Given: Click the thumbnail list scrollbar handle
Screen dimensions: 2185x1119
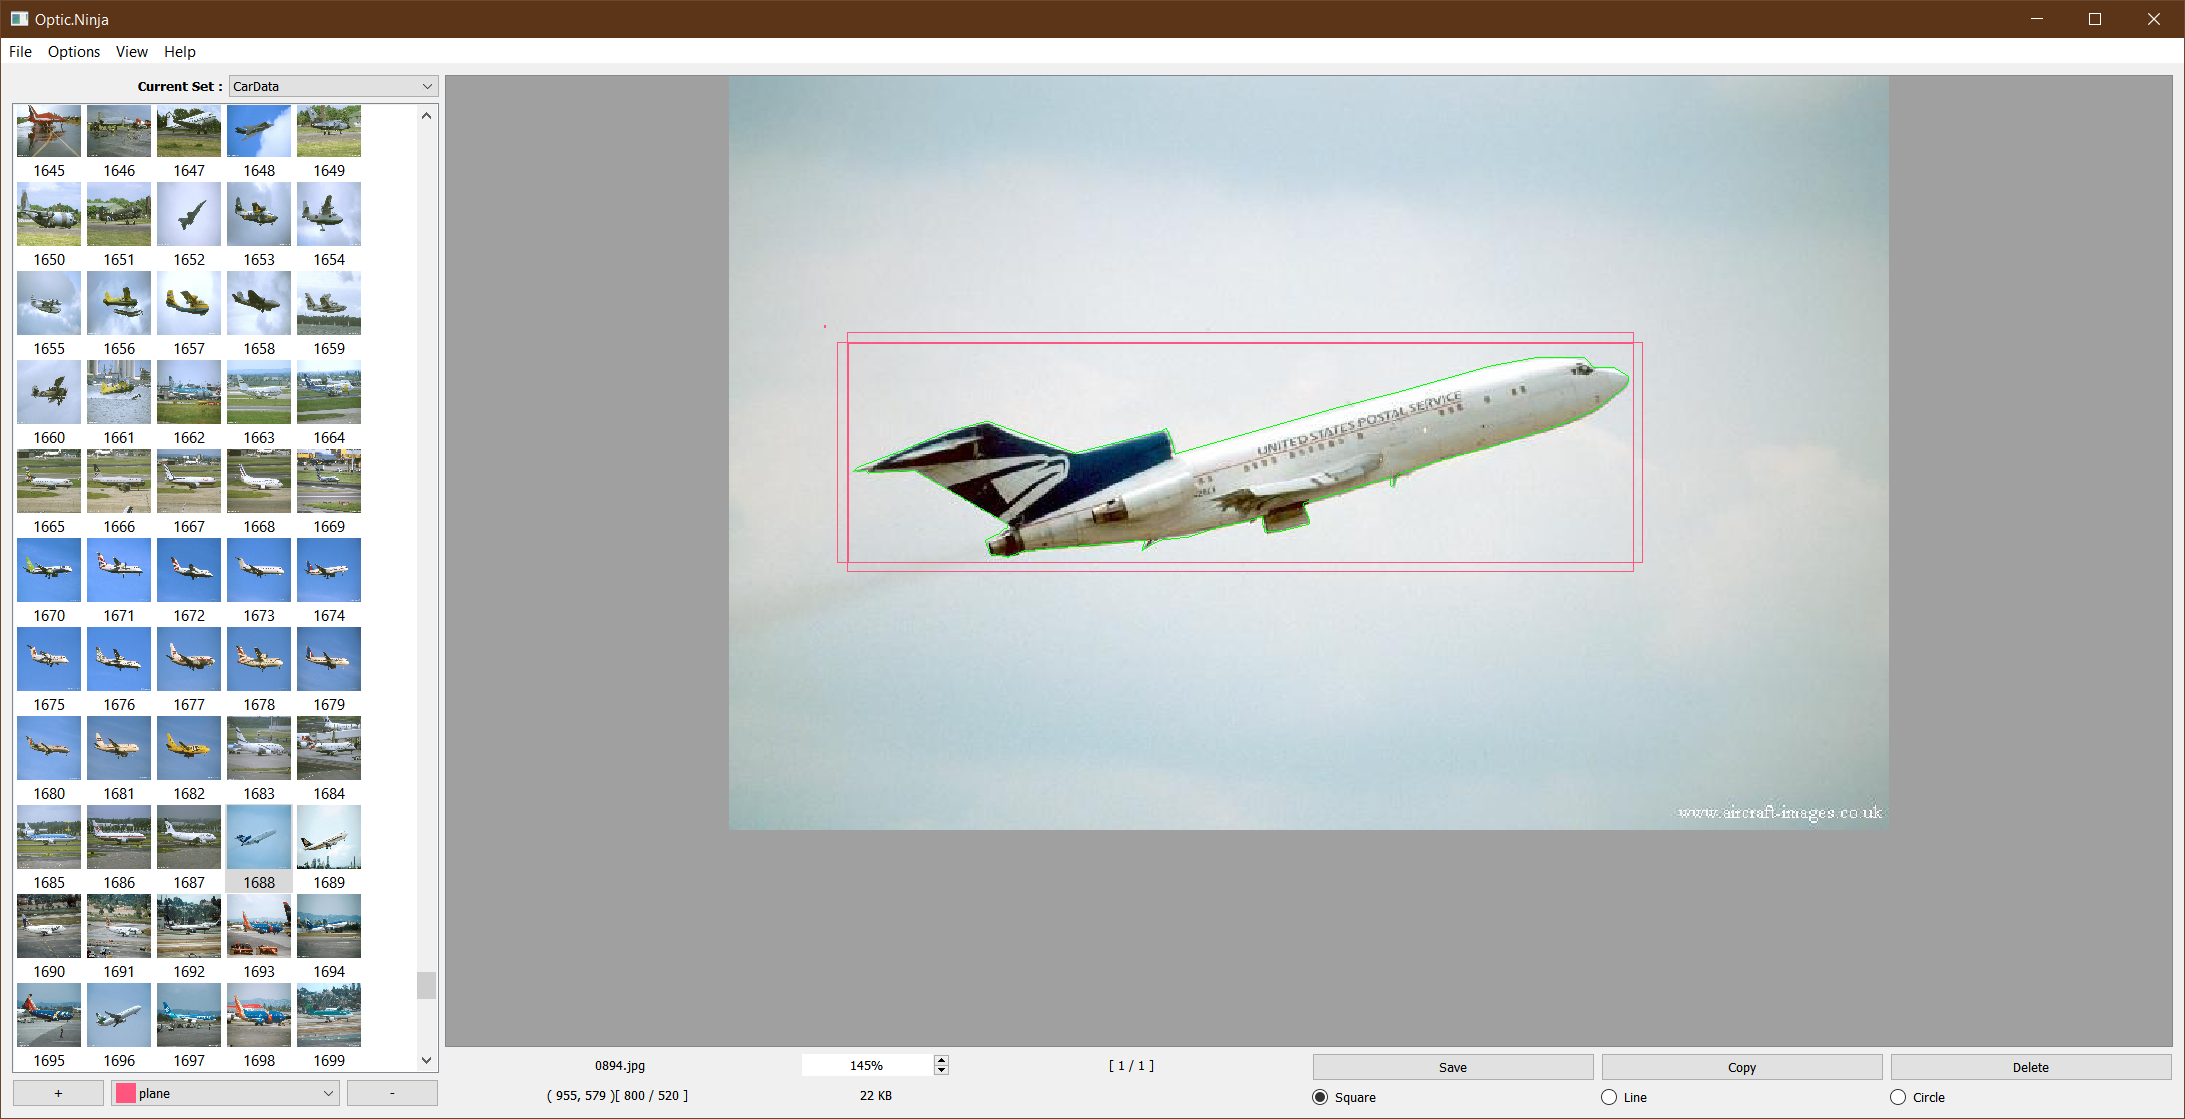Looking at the screenshot, I should [x=426, y=985].
